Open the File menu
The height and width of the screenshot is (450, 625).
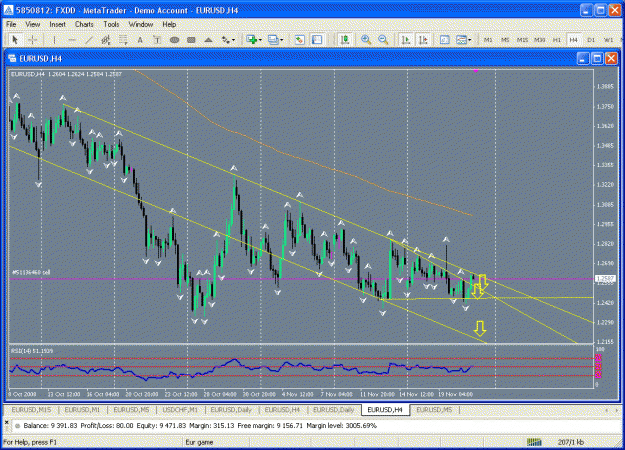pos(11,24)
